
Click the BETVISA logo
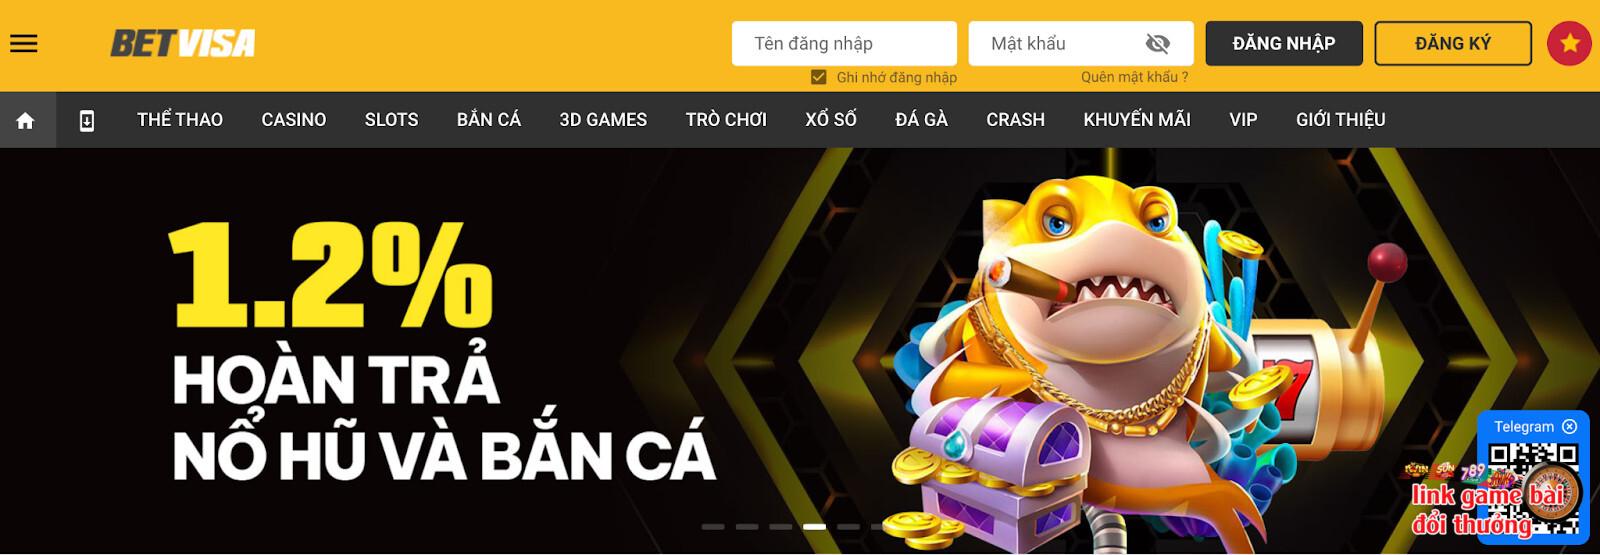[183, 44]
